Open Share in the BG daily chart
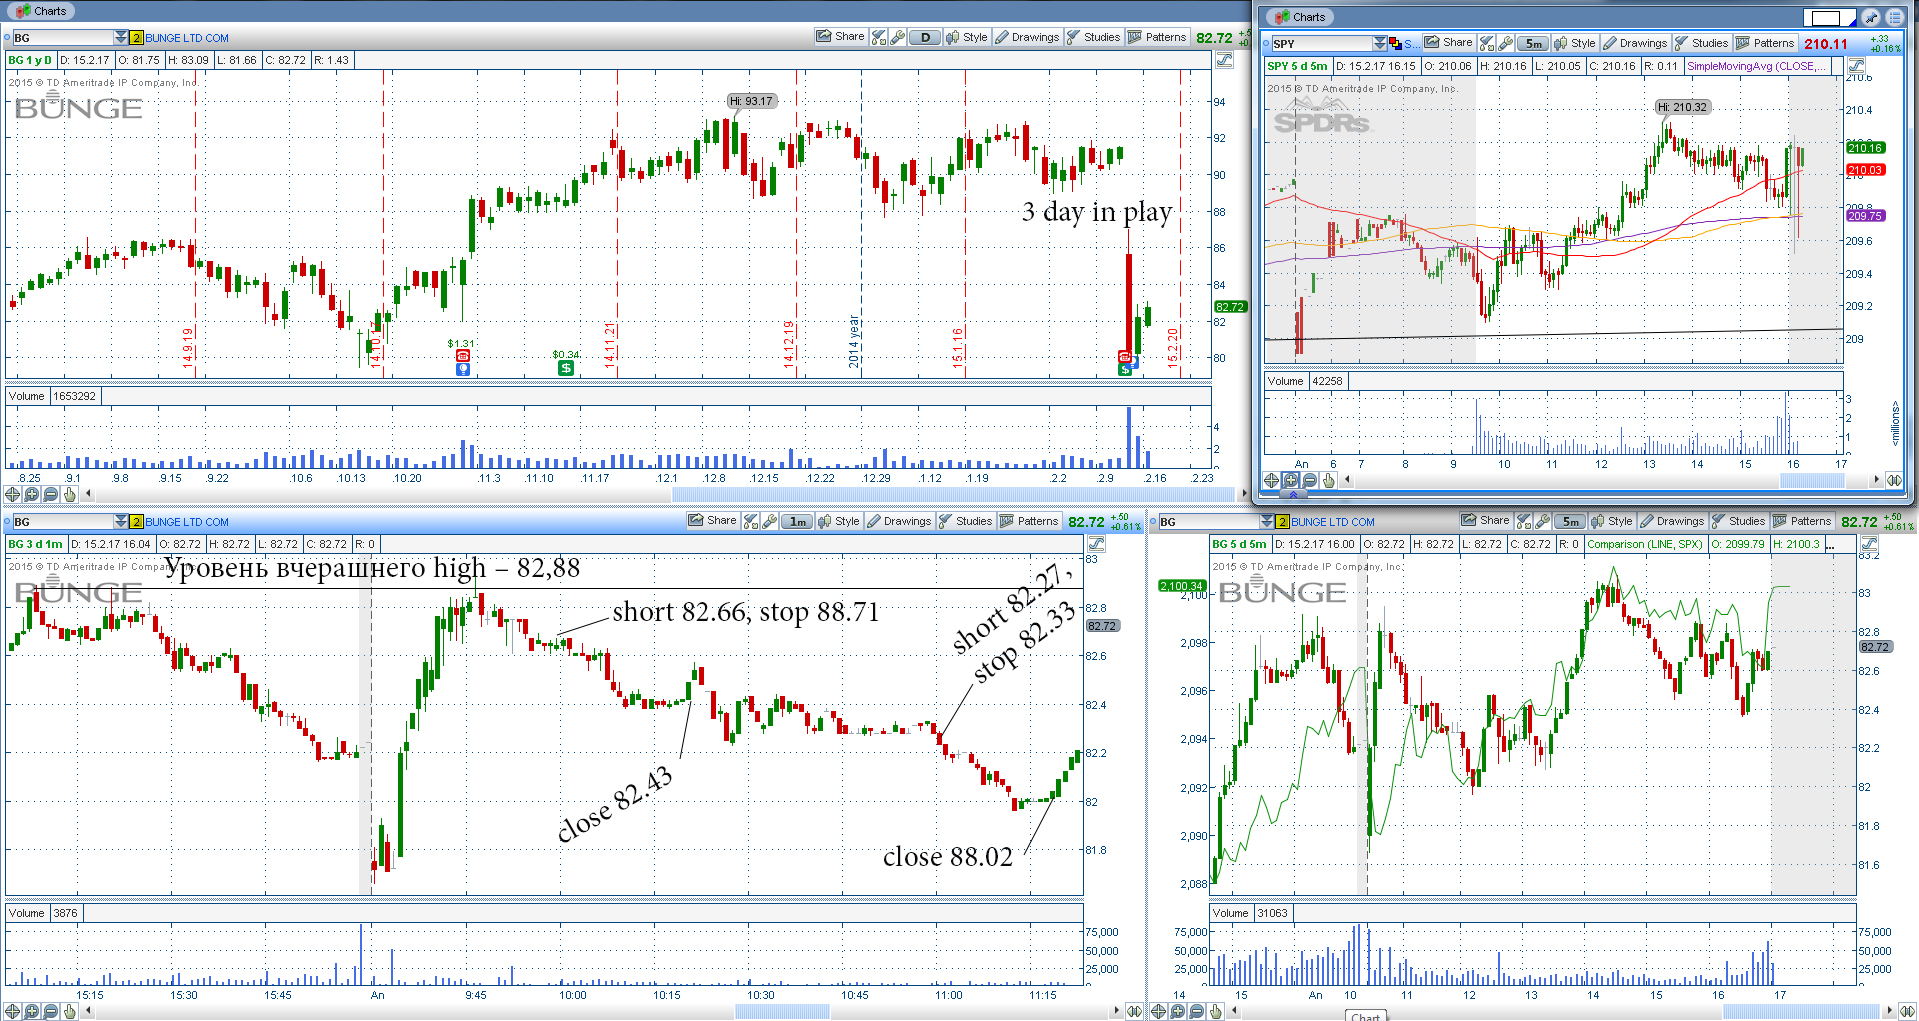This screenshot has height=1021, width=1919. point(840,37)
